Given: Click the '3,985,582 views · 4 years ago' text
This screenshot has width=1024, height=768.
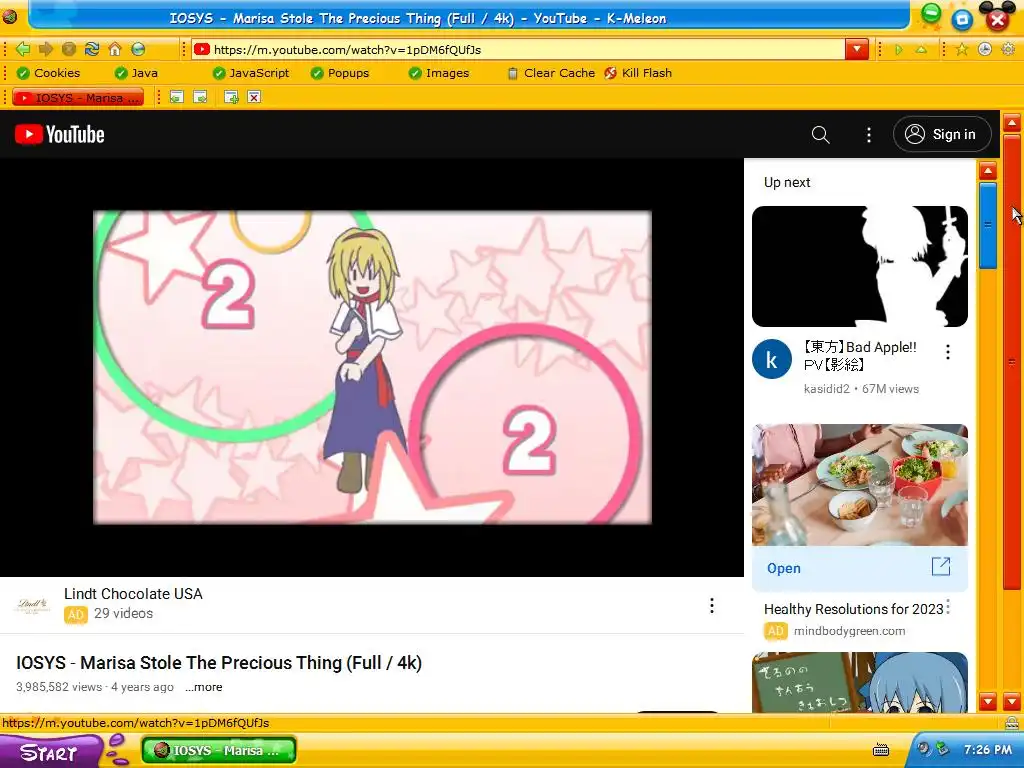Looking at the screenshot, I should (95, 687).
